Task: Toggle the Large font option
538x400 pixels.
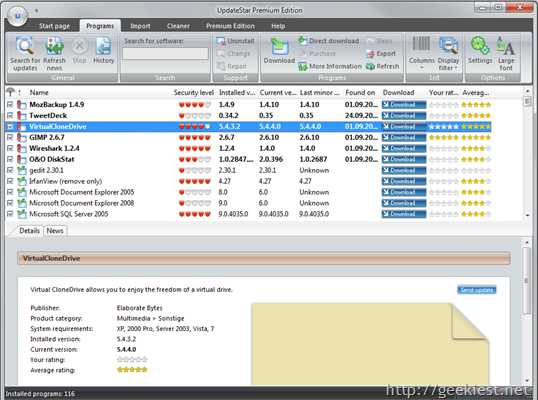Action: tap(506, 54)
